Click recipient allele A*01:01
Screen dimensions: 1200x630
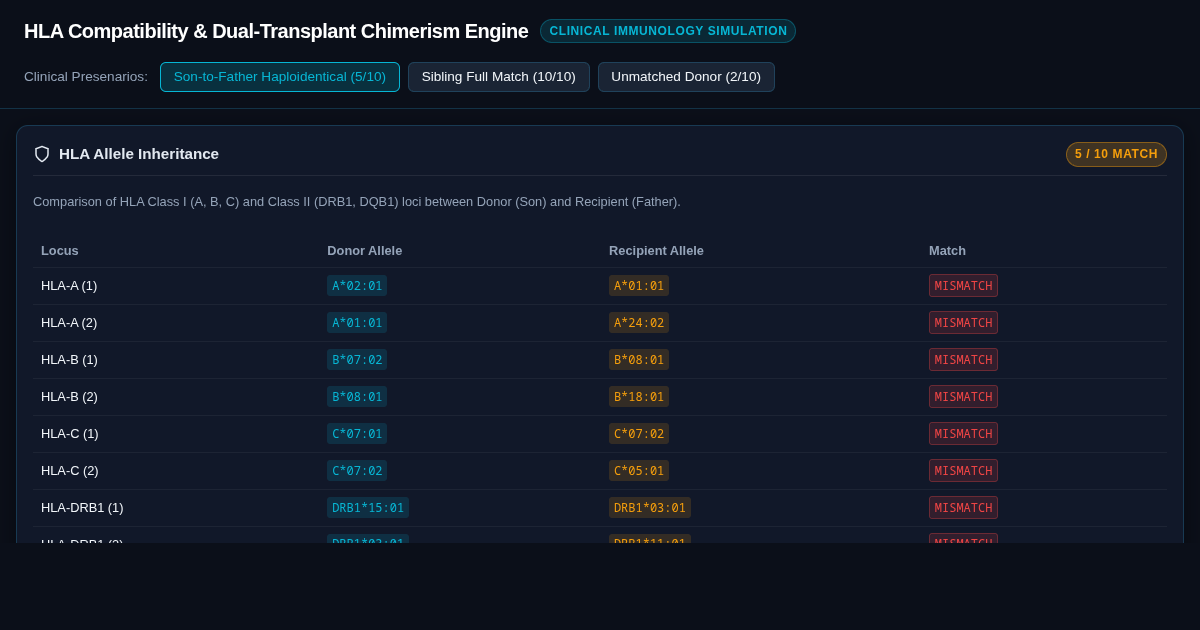coord(639,286)
